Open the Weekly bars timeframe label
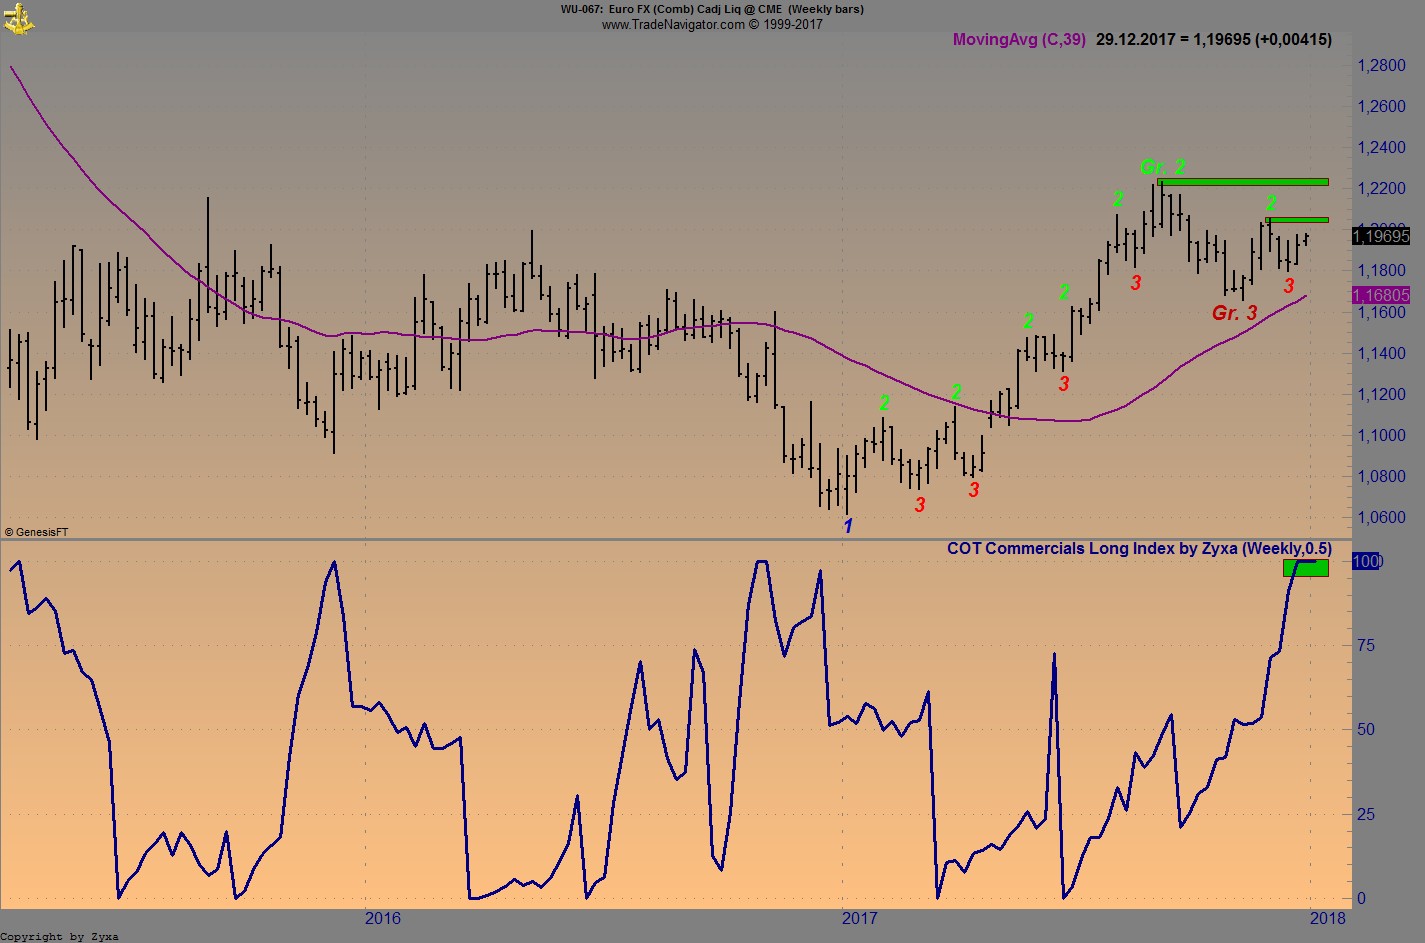 click(x=826, y=9)
